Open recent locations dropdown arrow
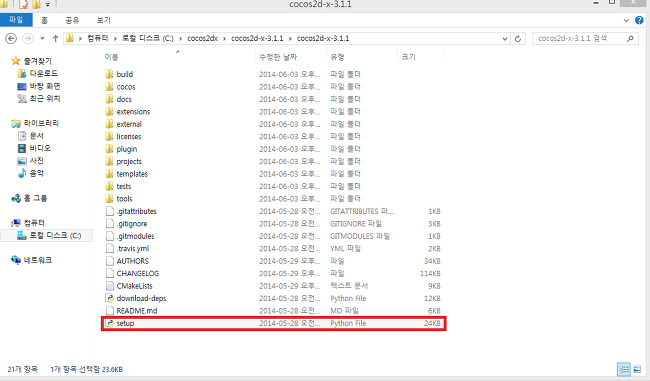This screenshot has height=381, width=650. coord(42,39)
